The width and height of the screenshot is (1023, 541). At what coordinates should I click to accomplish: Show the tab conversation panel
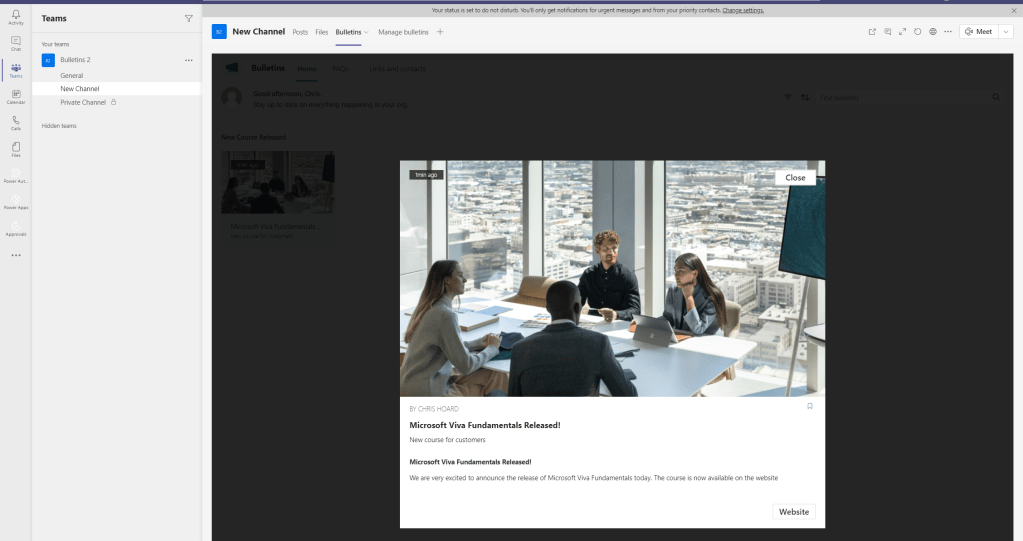point(887,32)
